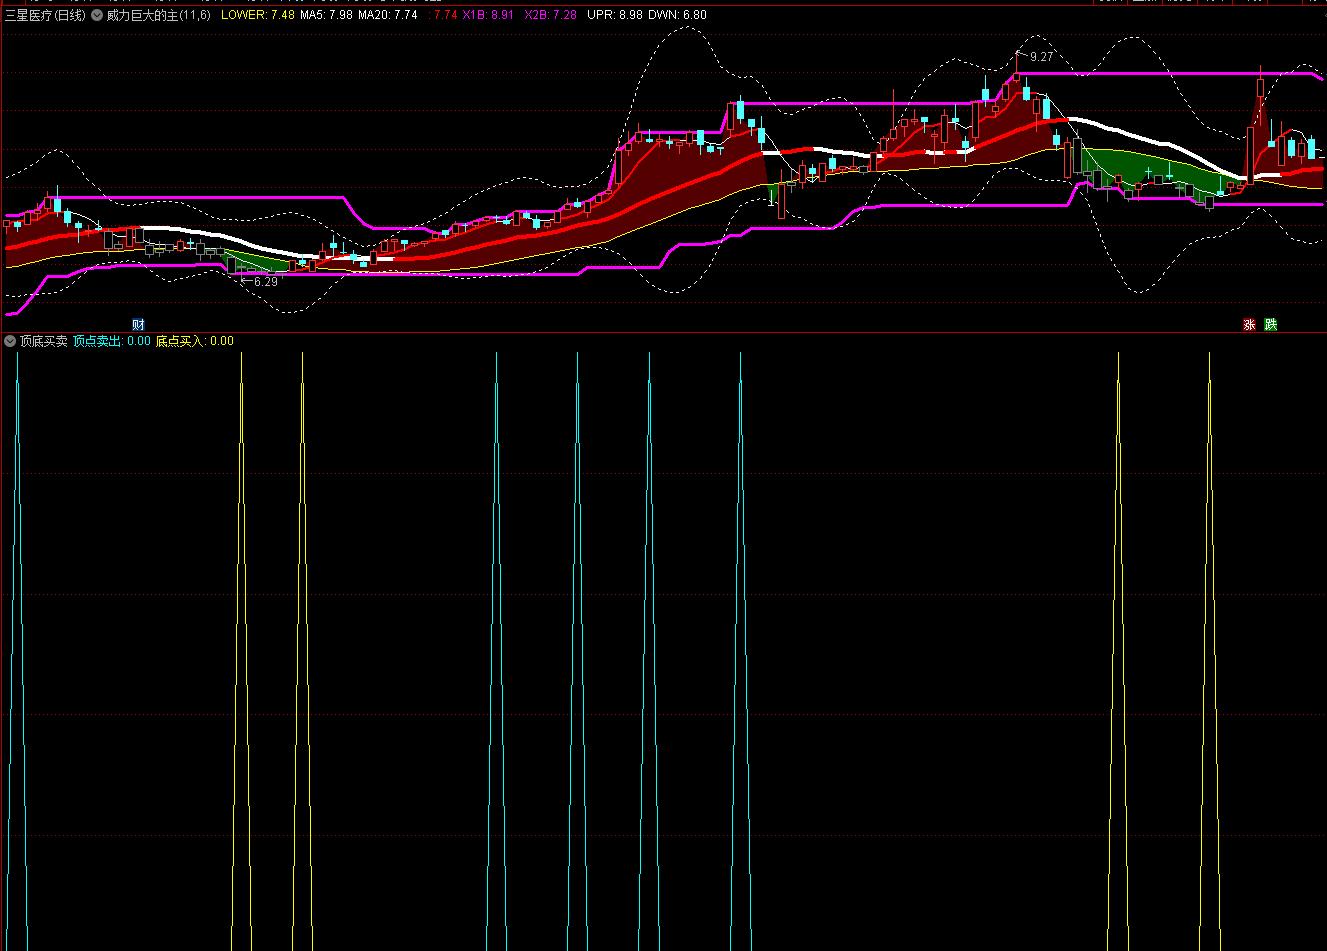The height and width of the screenshot is (951, 1327).
Task: Select the 三星医疗(日线) stock title
Action: pyautogui.click(x=45, y=15)
